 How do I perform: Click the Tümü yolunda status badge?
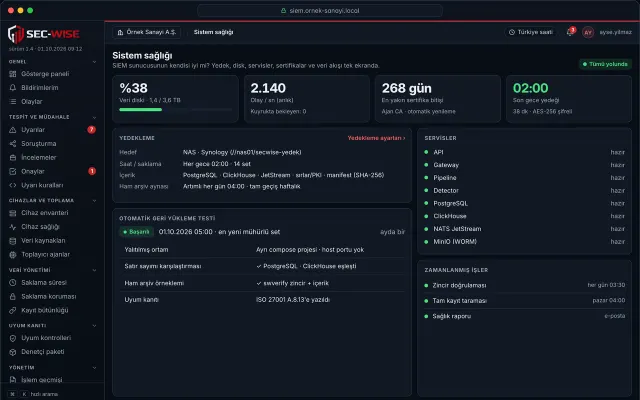point(605,64)
